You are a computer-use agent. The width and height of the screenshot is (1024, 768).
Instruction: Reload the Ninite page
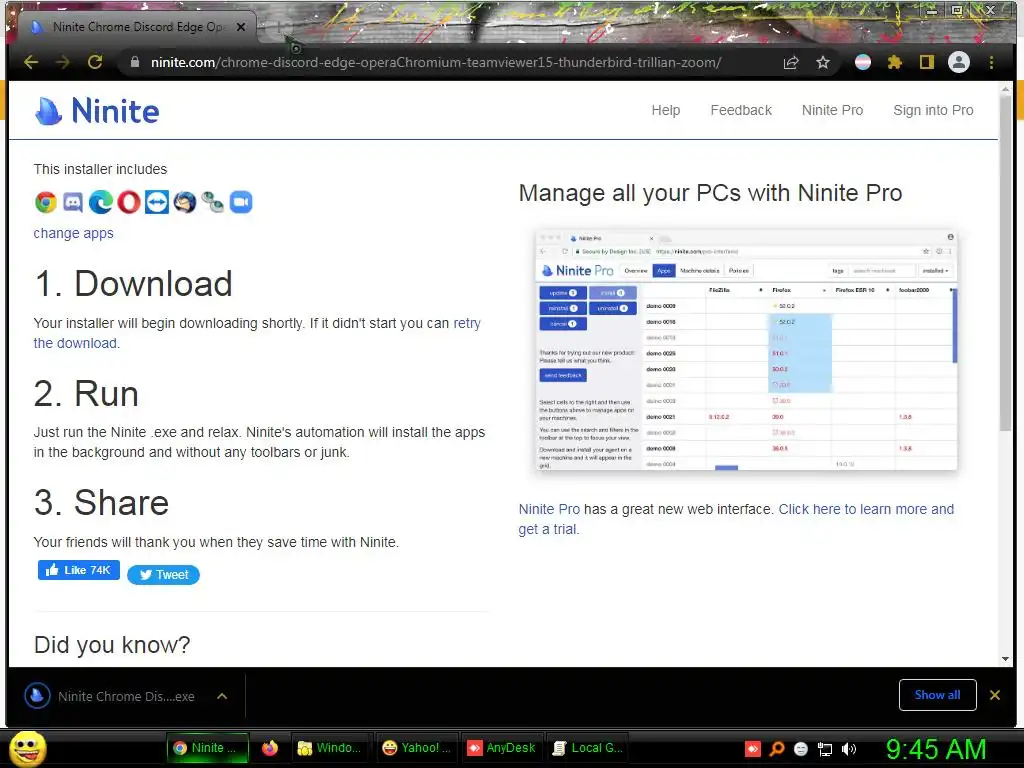95,63
